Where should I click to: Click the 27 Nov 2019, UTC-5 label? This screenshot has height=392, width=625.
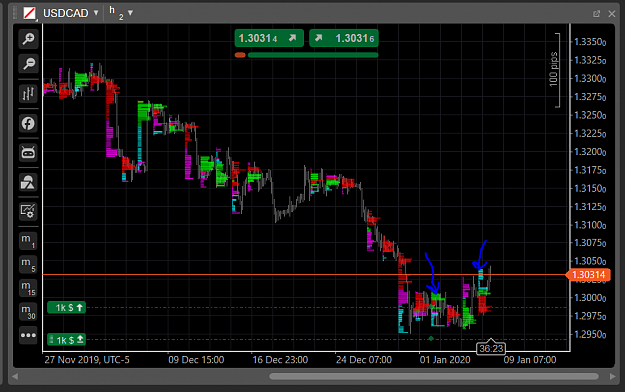point(87,360)
